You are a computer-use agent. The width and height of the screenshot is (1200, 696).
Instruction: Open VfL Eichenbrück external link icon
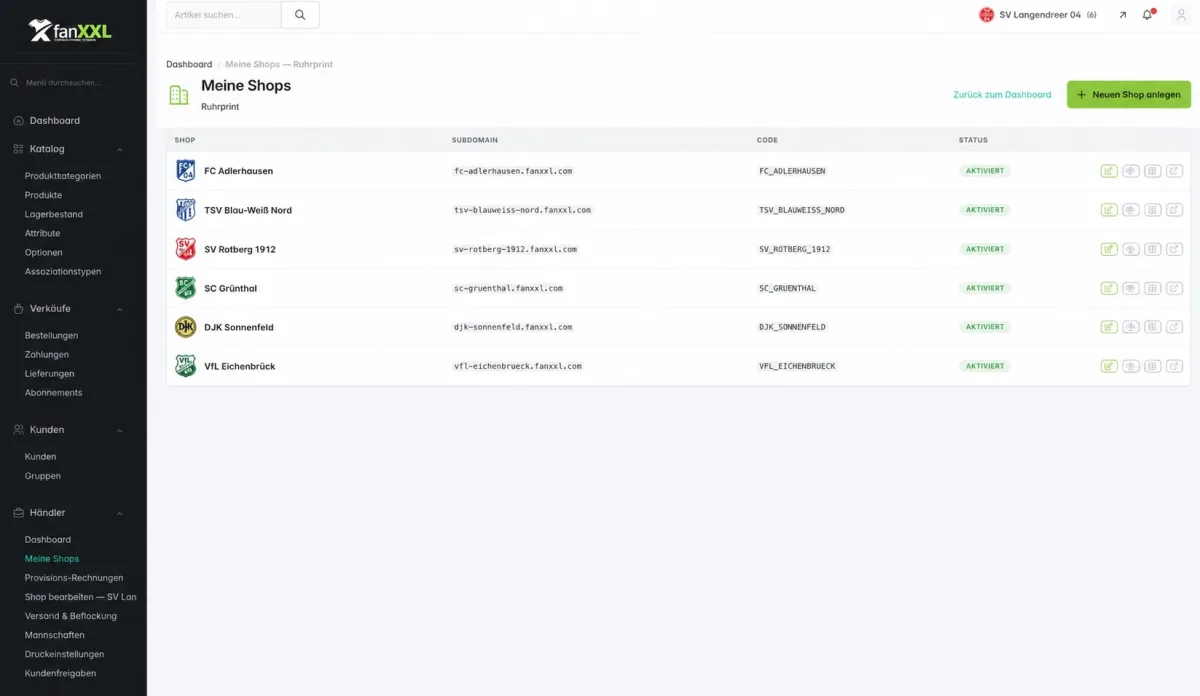click(1174, 366)
